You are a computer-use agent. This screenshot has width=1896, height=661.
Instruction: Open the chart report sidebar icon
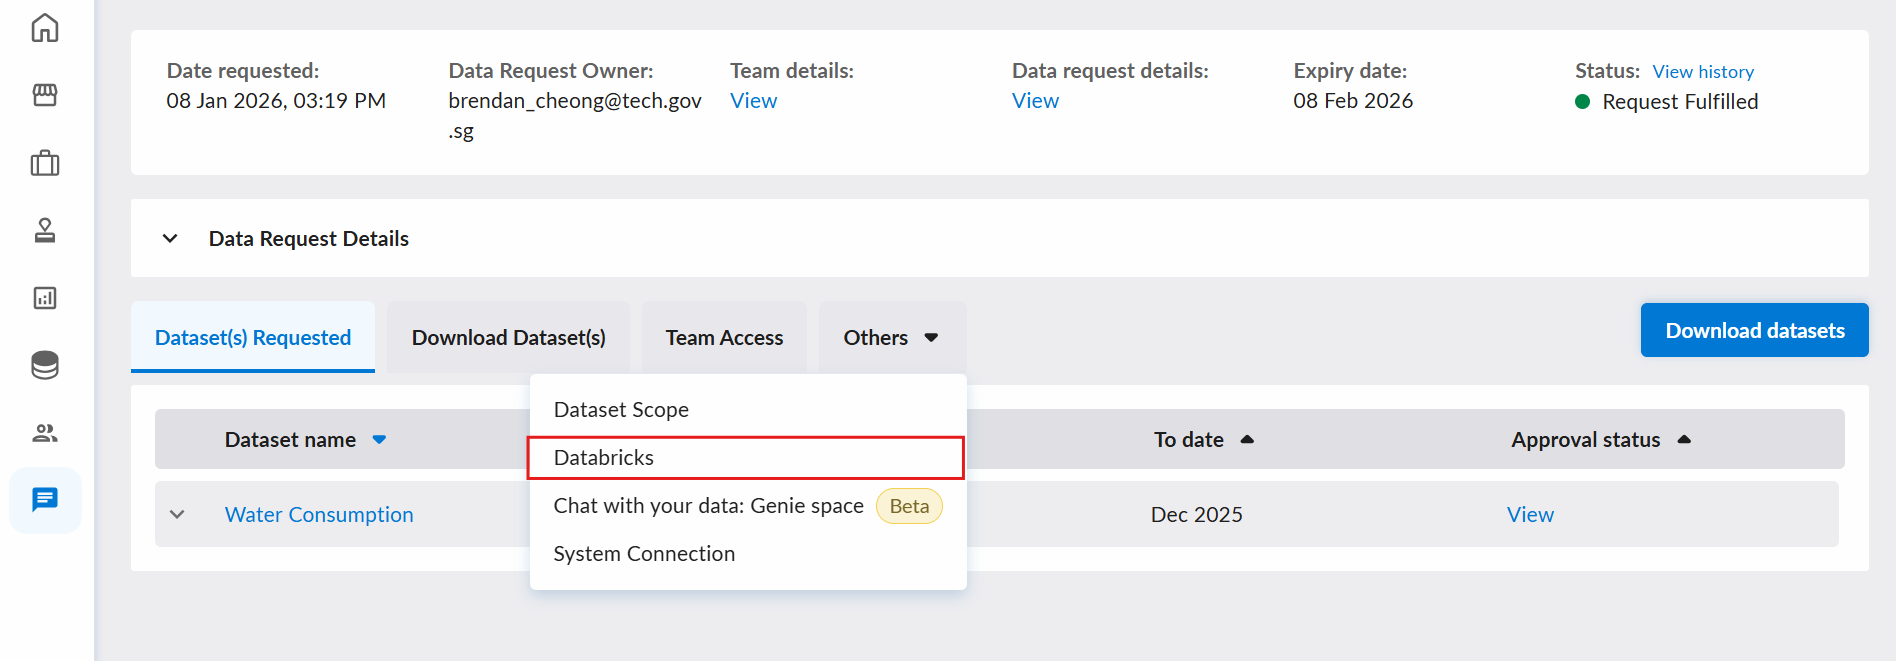pyautogui.click(x=45, y=298)
